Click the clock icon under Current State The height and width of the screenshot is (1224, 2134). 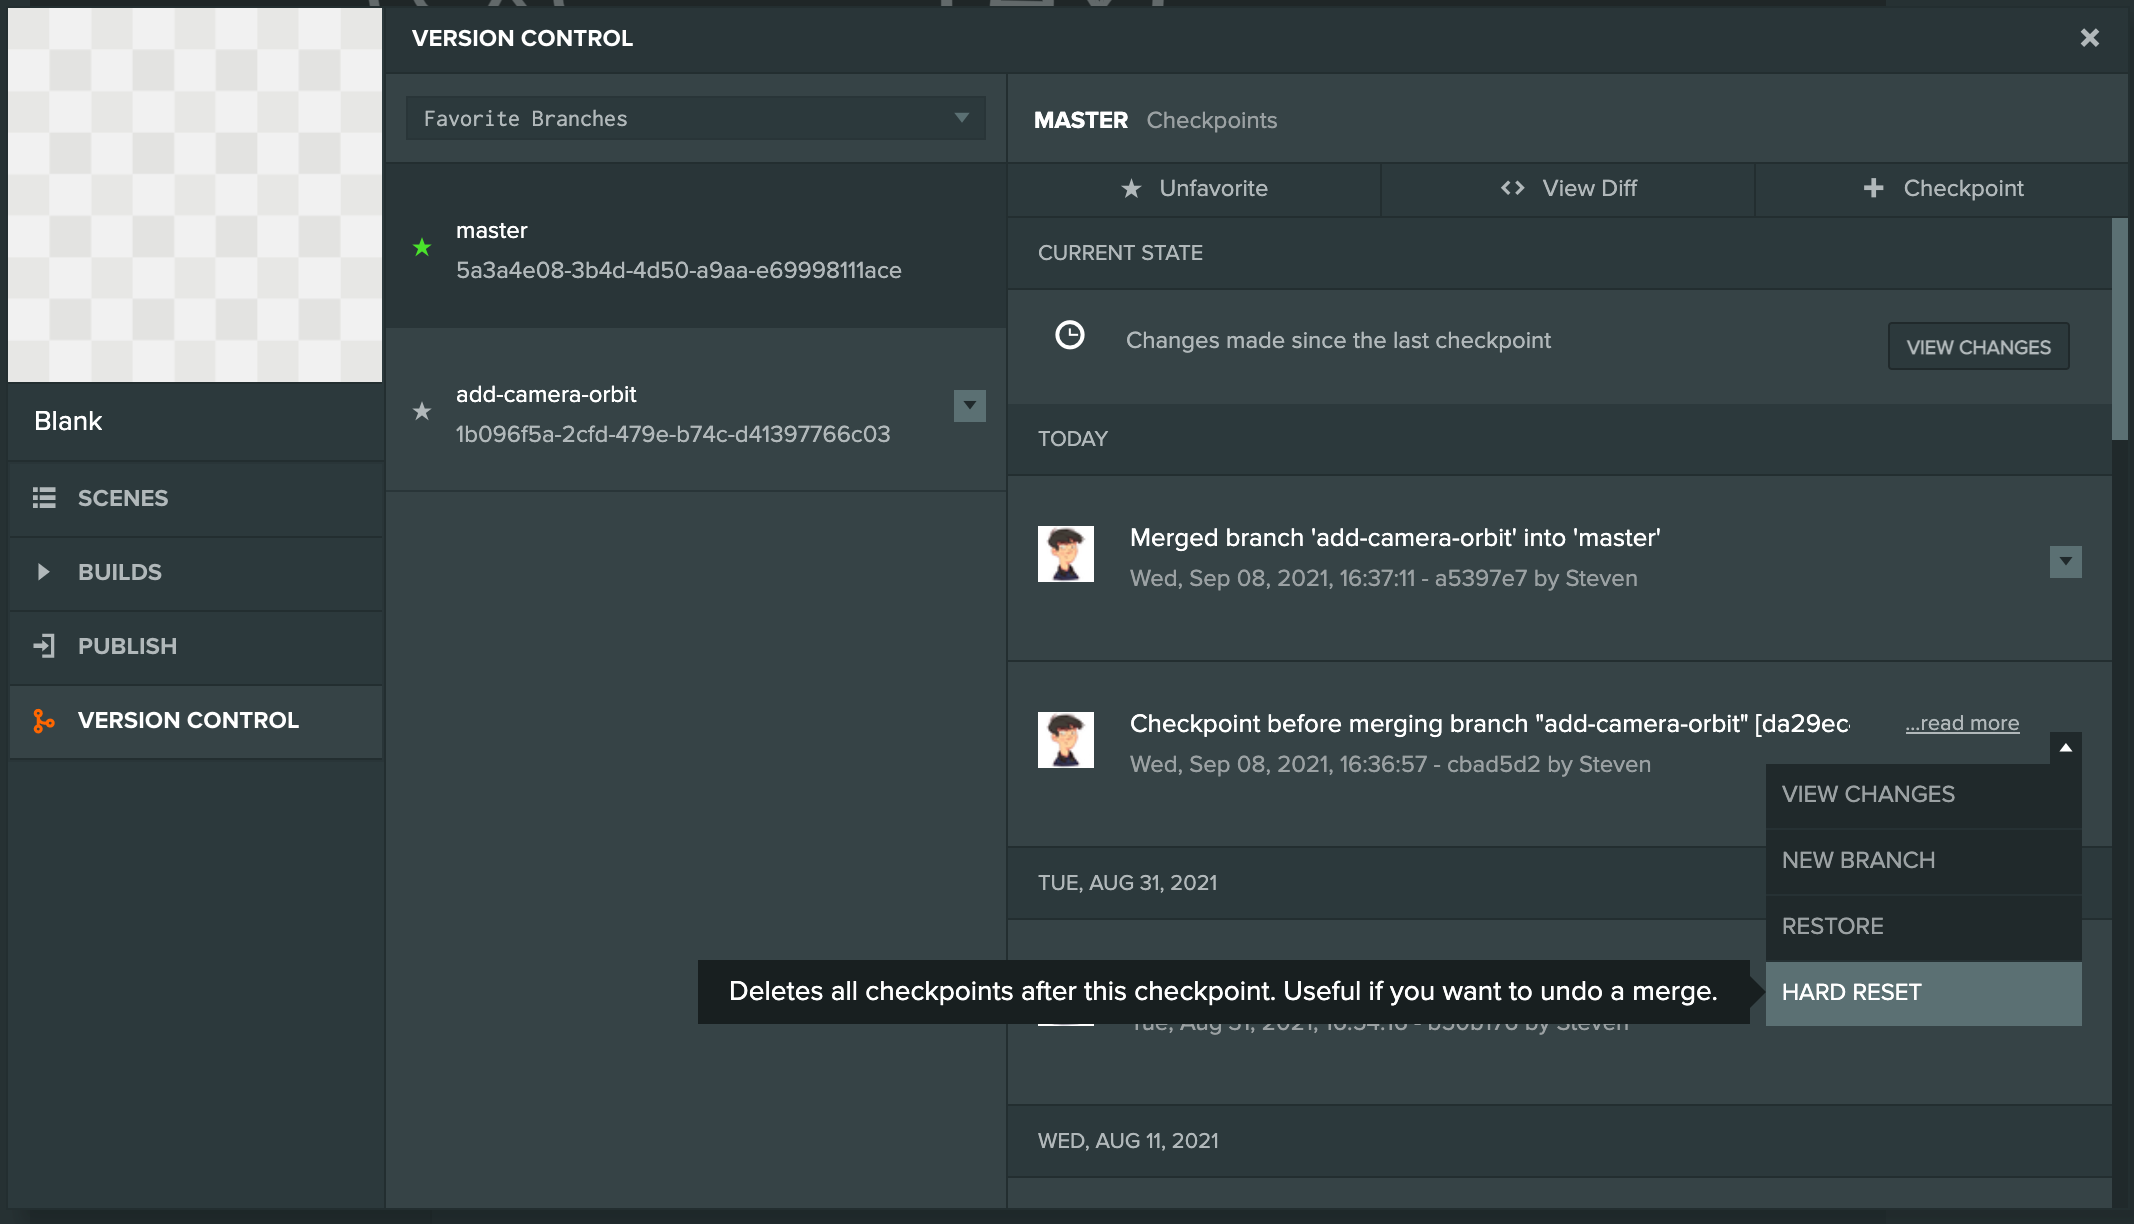(x=1070, y=335)
